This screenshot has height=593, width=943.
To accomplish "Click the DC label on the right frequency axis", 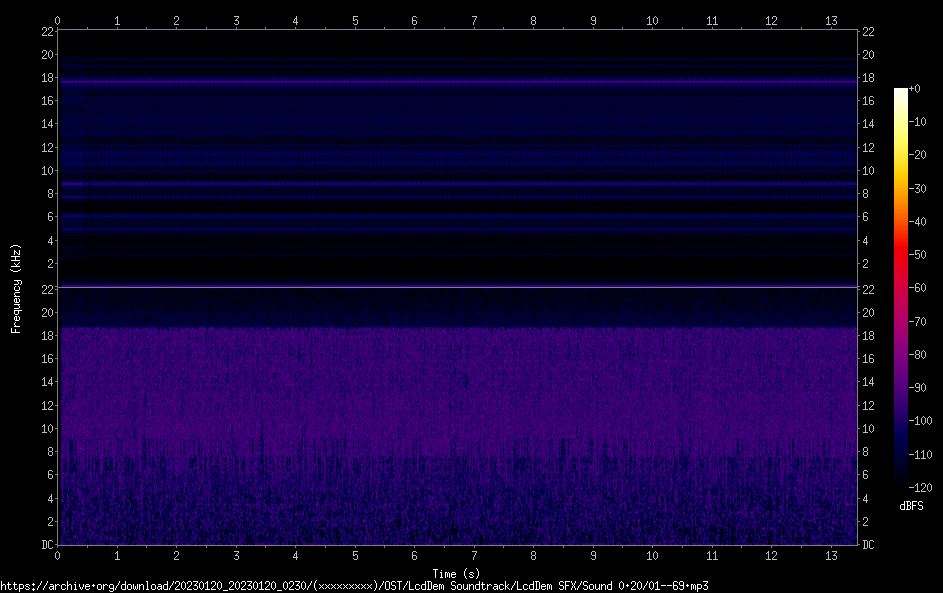I will (x=868, y=545).
